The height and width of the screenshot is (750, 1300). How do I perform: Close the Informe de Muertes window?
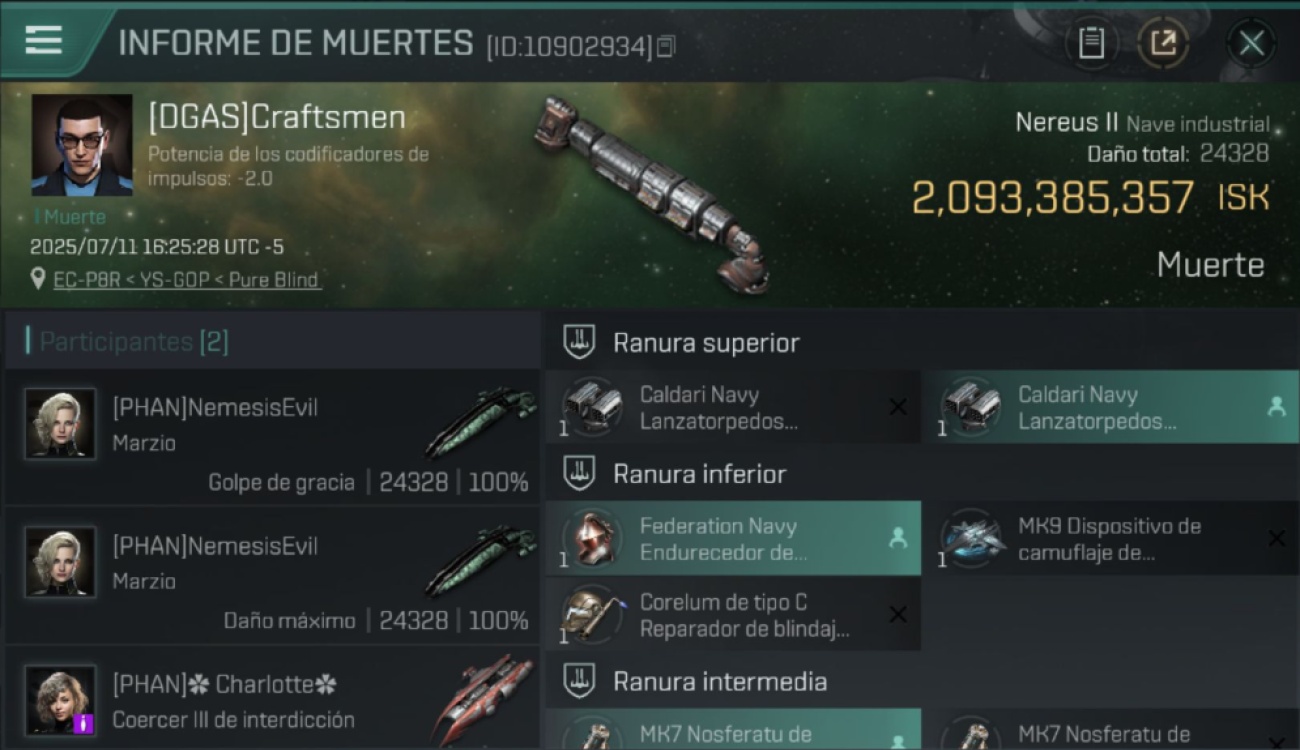tap(1251, 43)
